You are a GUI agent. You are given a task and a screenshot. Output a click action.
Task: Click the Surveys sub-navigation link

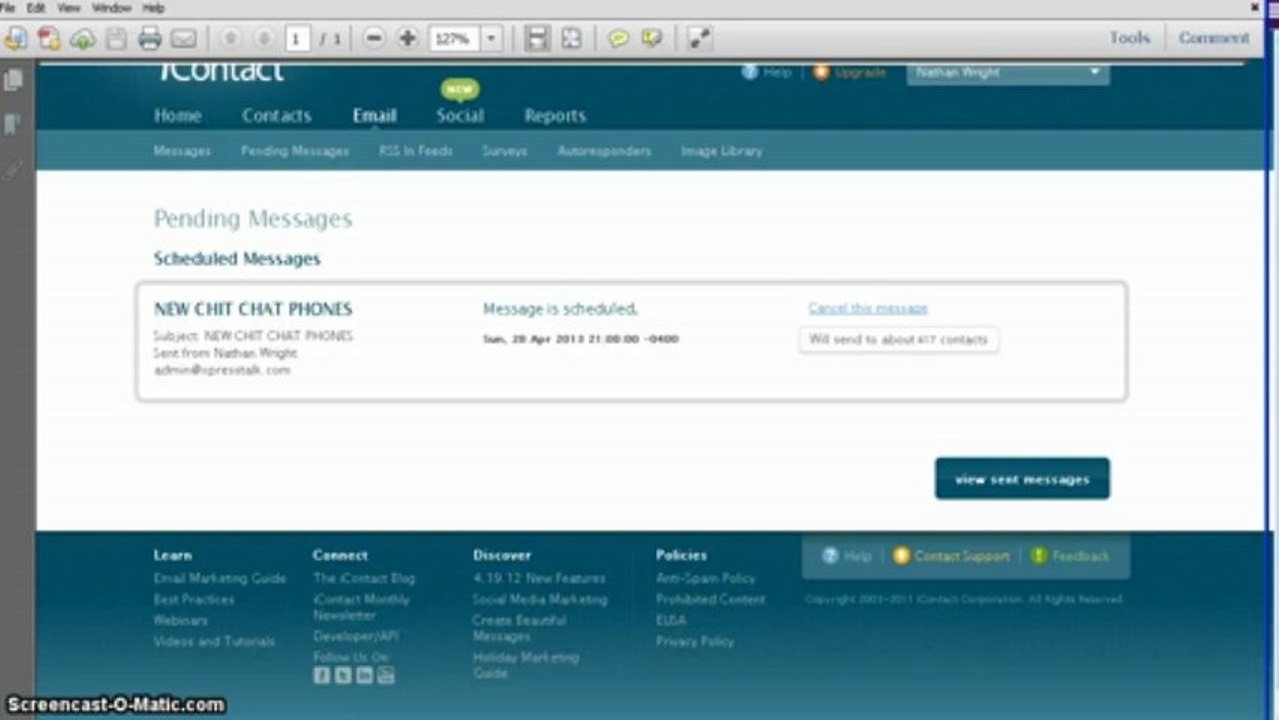[504, 151]
